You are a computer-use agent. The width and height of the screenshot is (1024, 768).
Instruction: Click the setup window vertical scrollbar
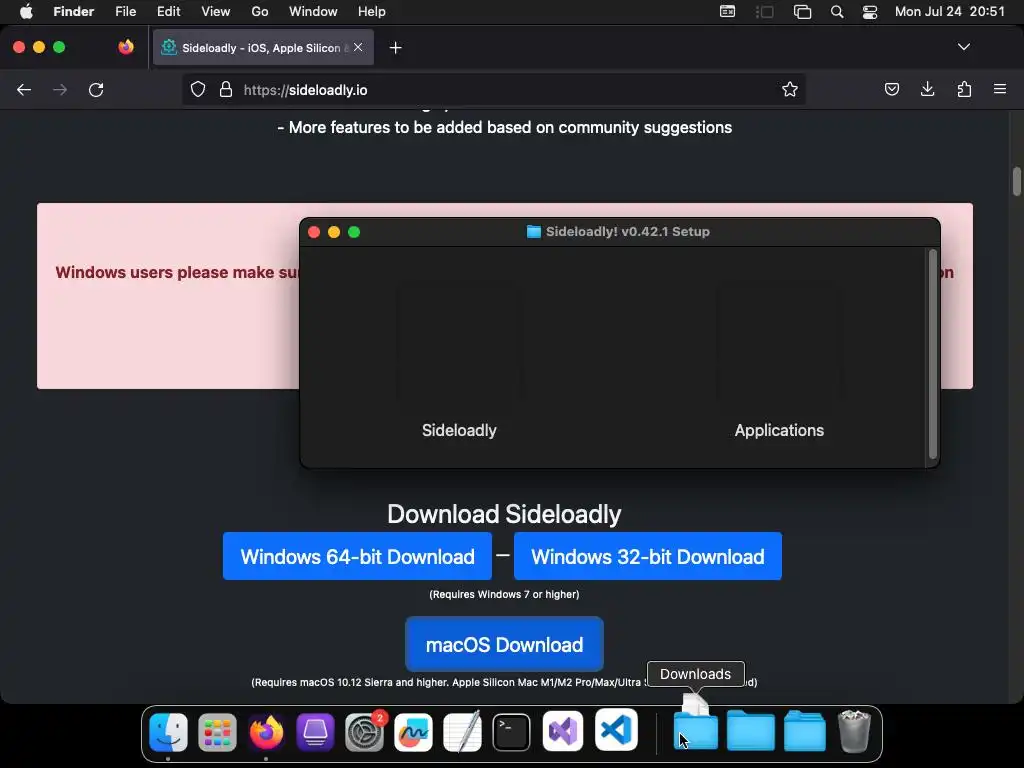[x=933, y=353]
